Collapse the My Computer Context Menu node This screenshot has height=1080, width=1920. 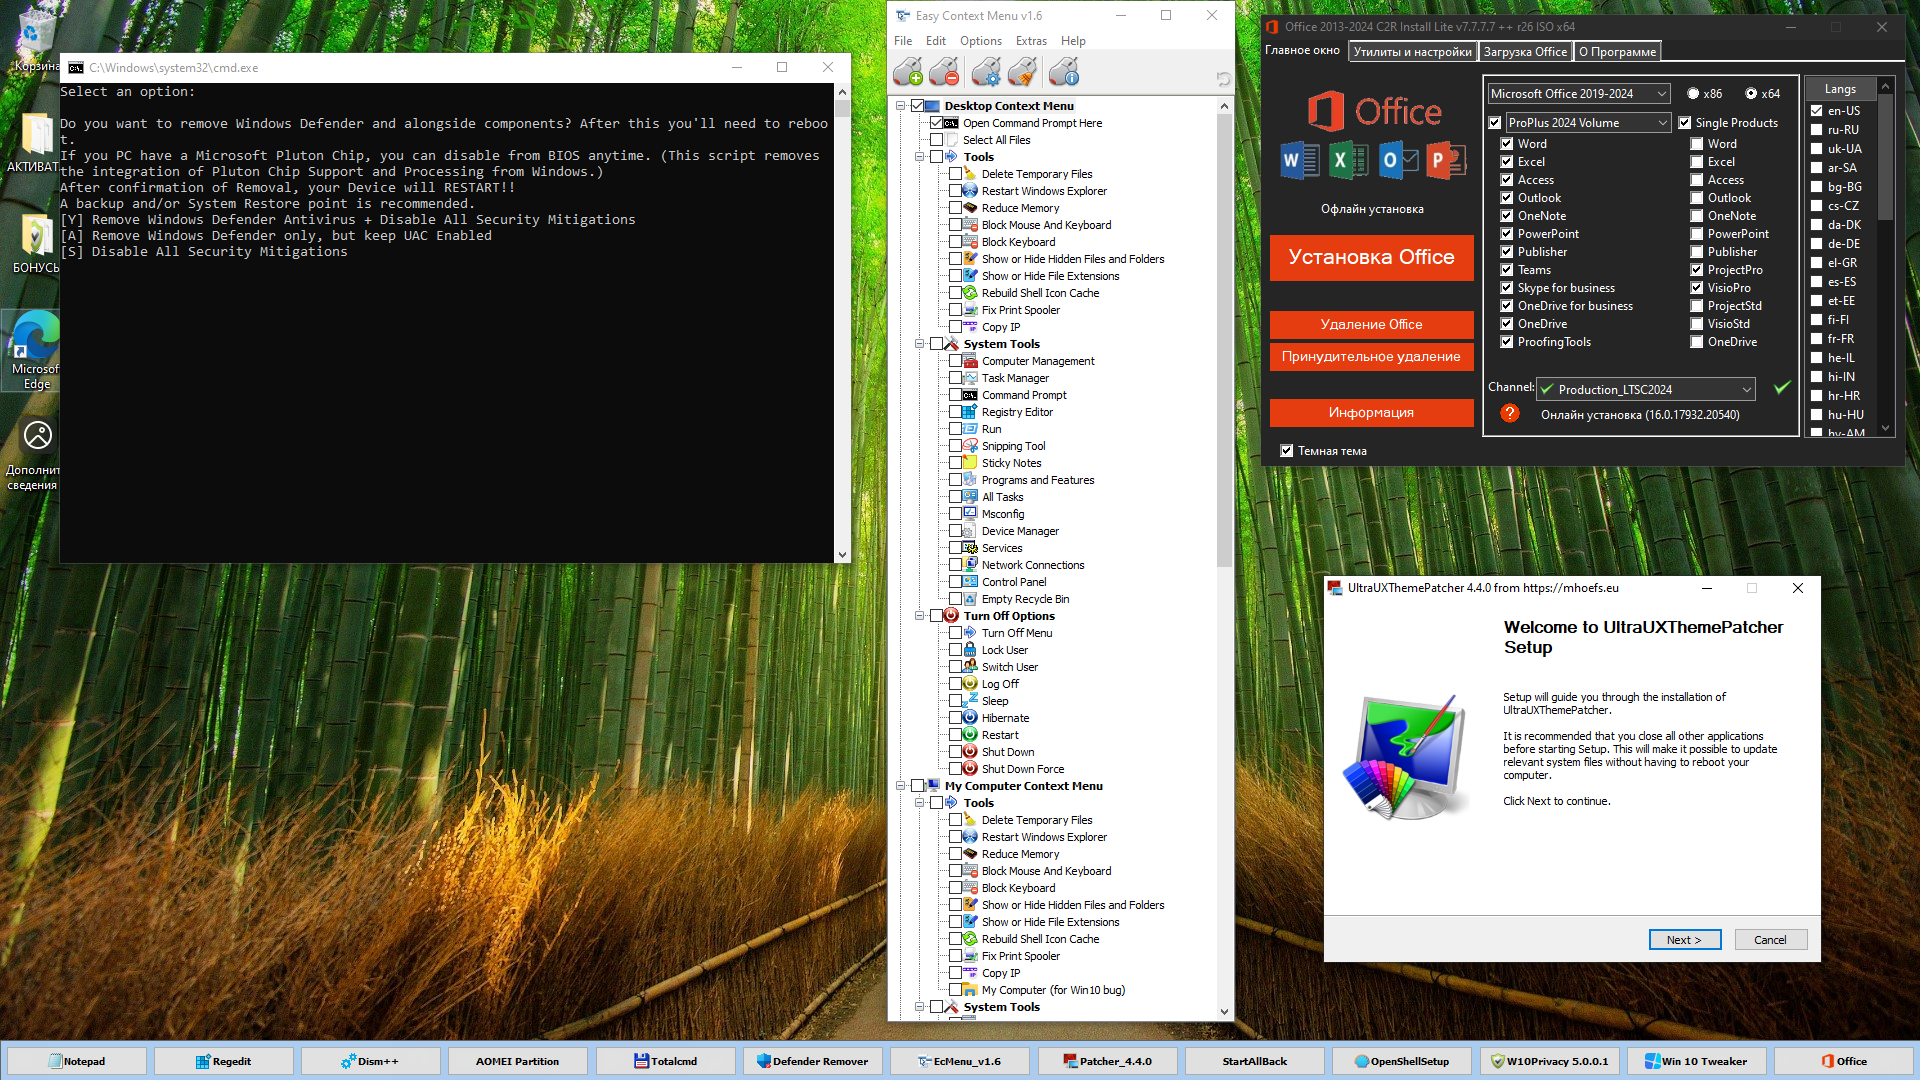pos(901,786)
